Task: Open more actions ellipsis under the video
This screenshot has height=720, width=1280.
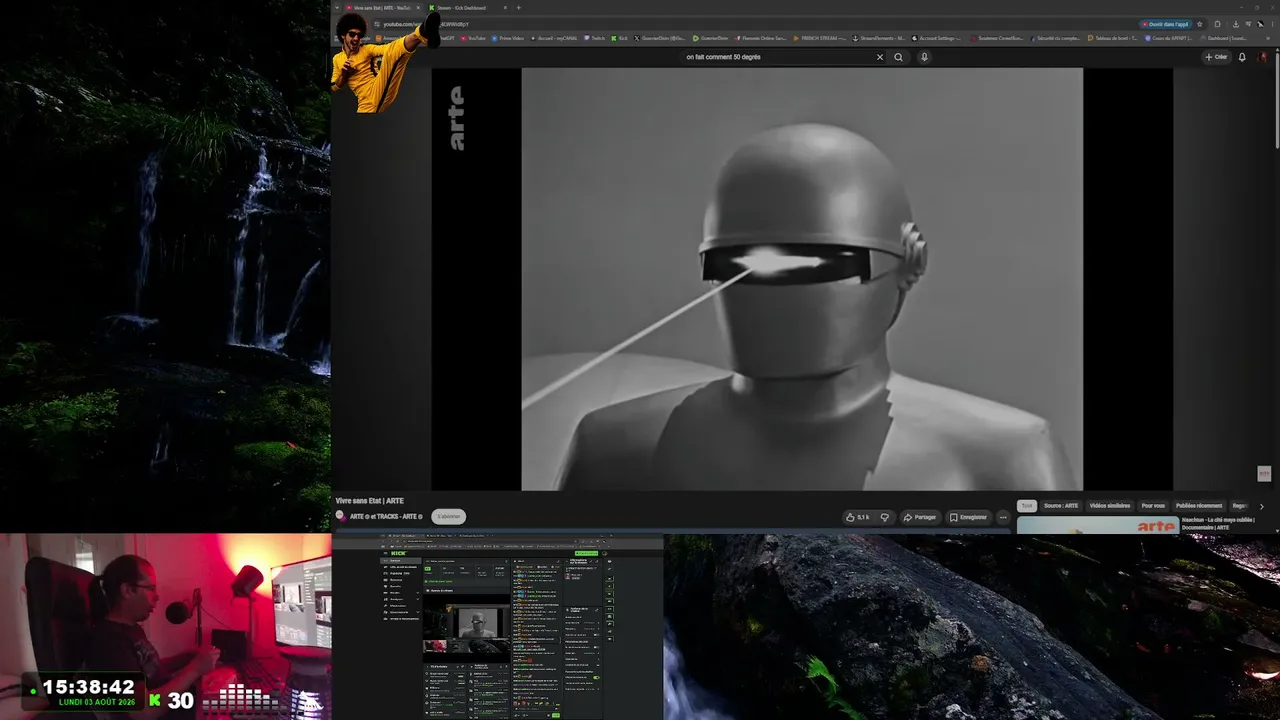Action: 1003,517
